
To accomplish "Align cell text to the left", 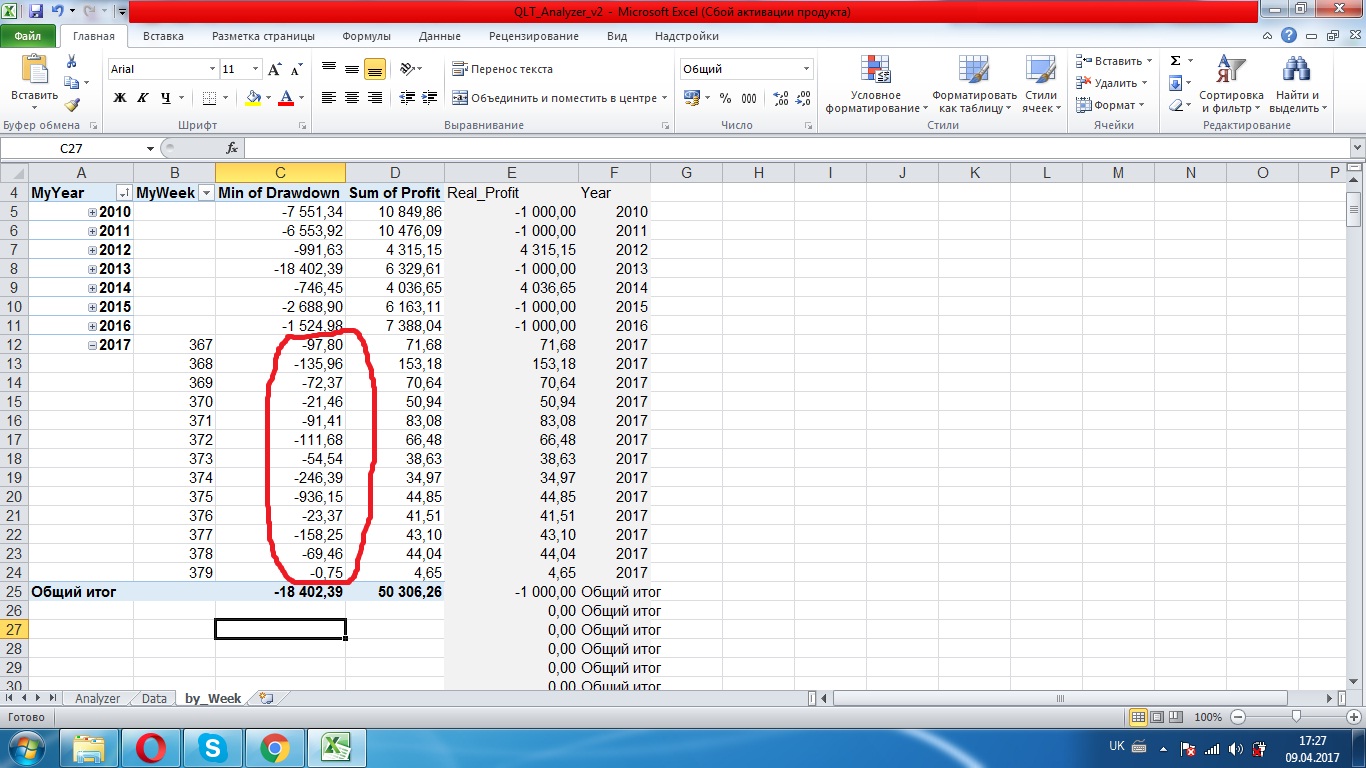I will click(x=329, y=98).
